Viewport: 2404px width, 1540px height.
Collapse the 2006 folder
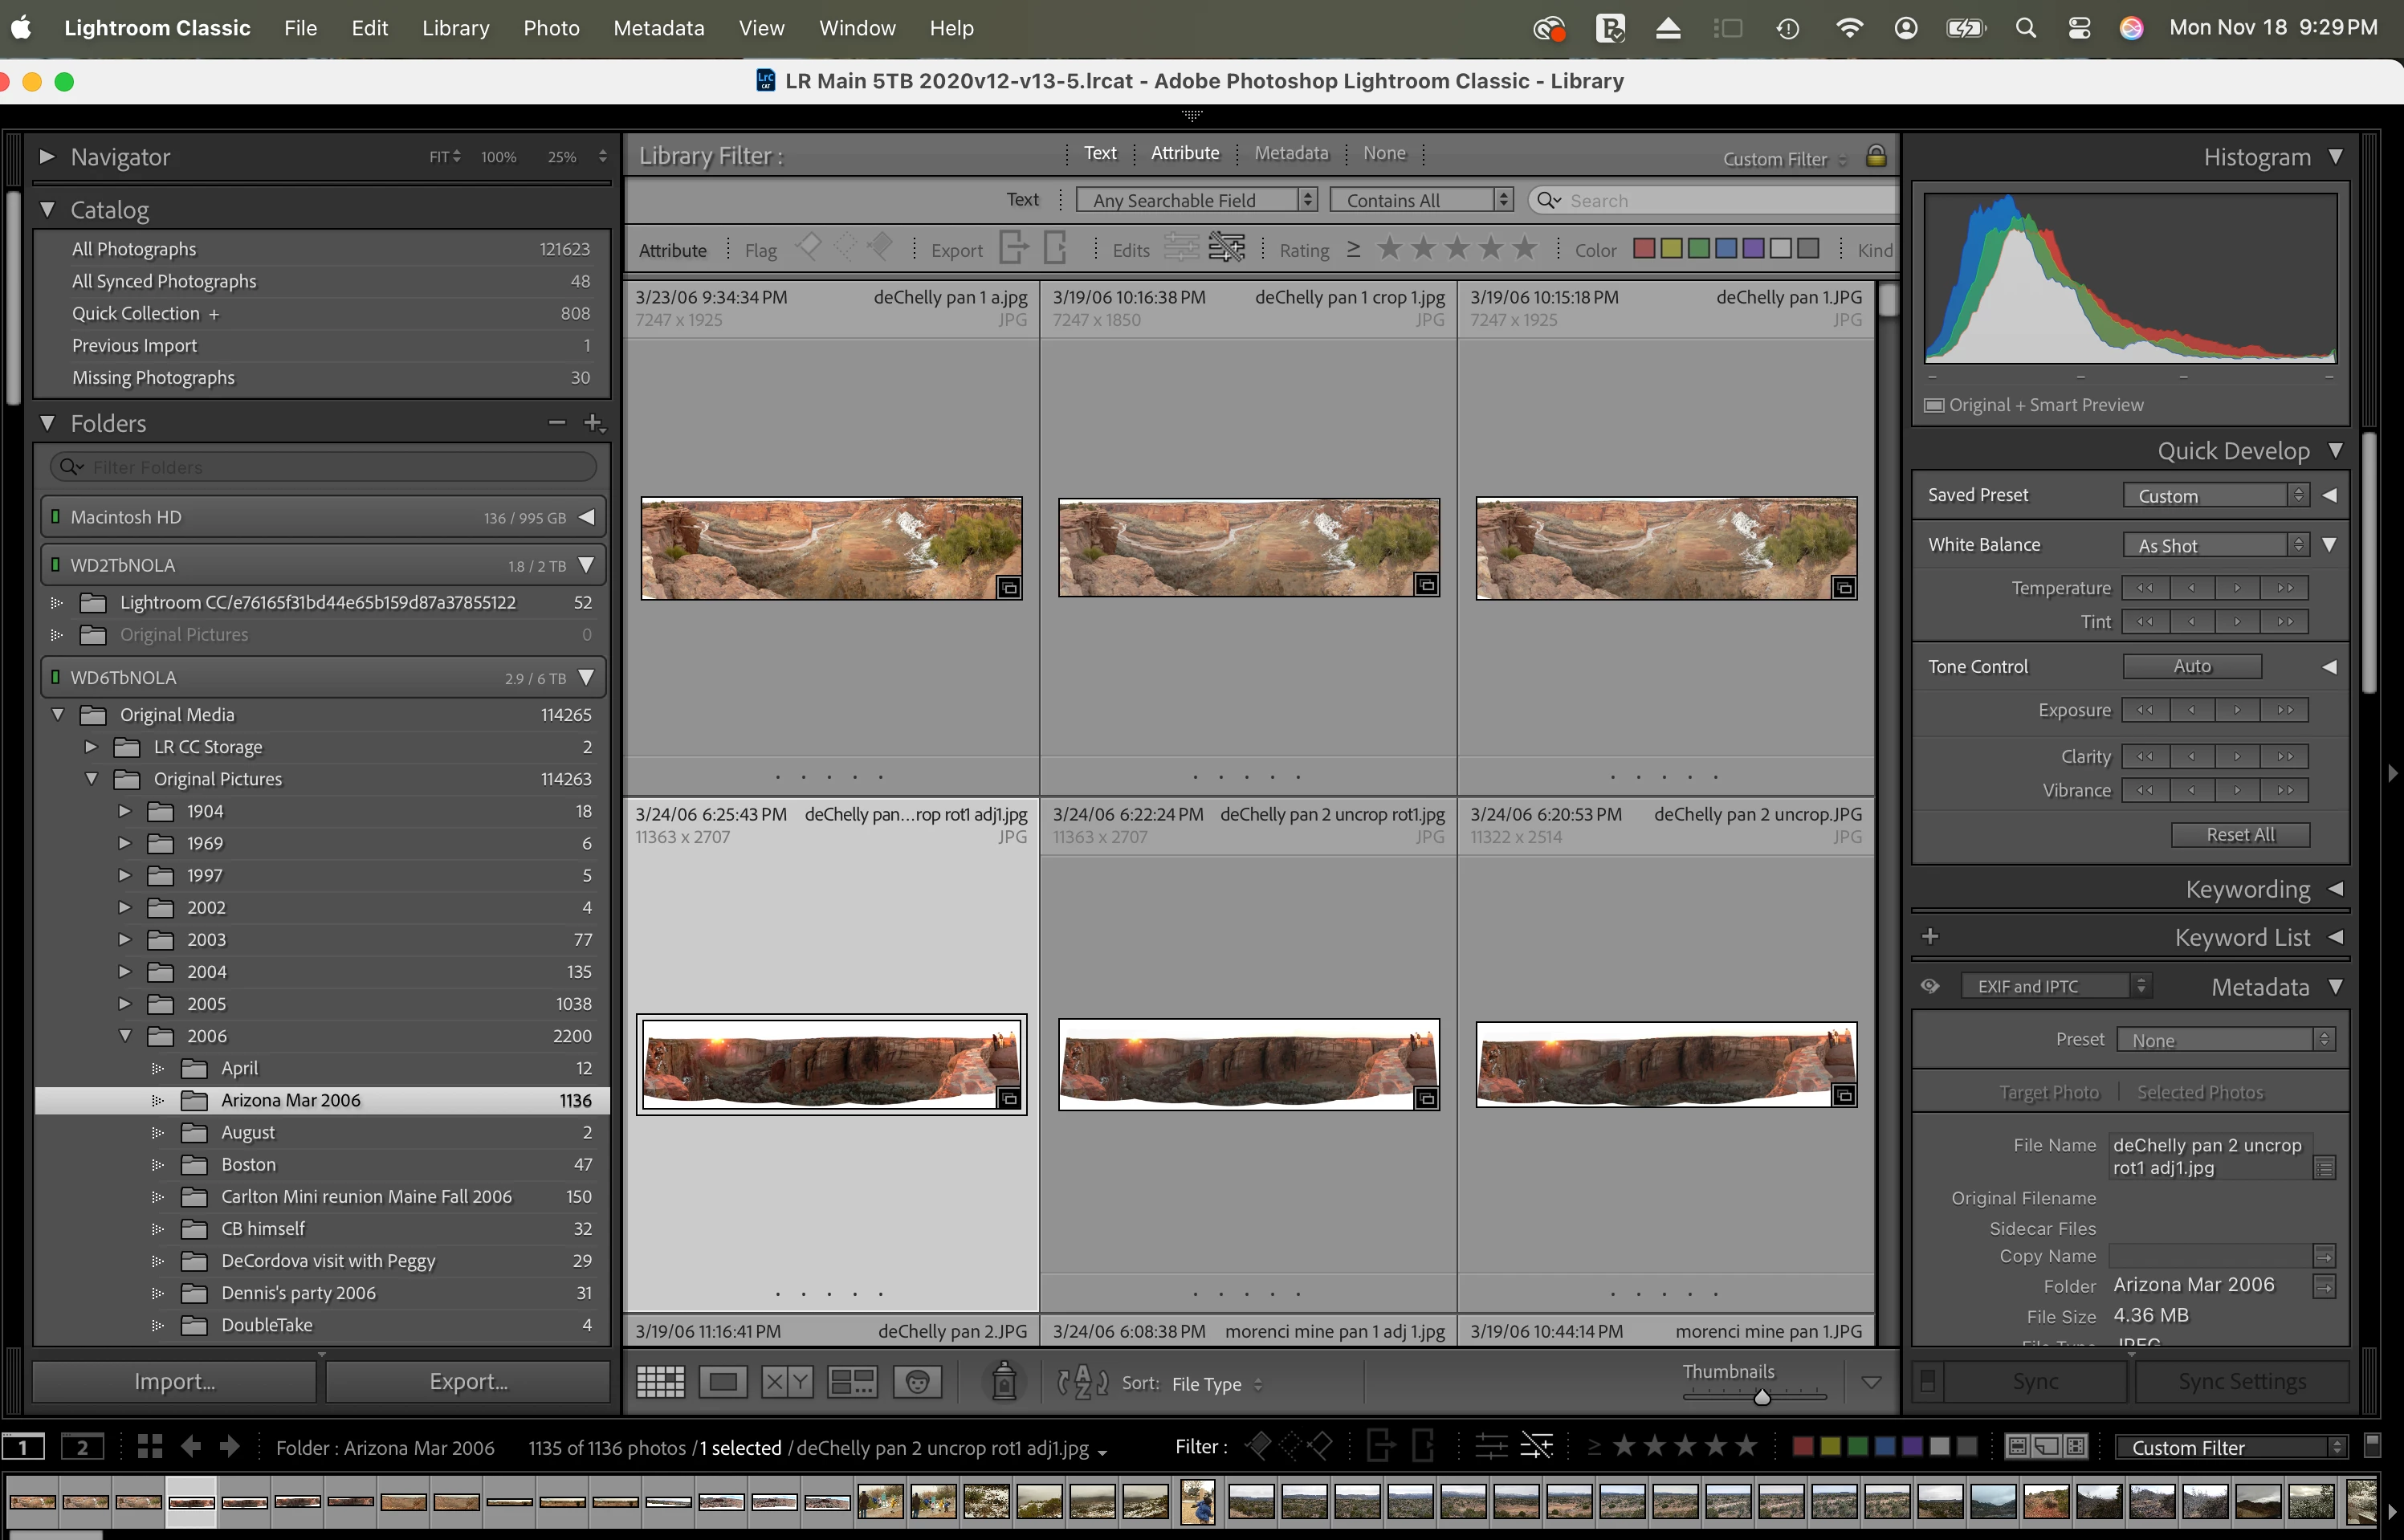(x=125, y=1036)
